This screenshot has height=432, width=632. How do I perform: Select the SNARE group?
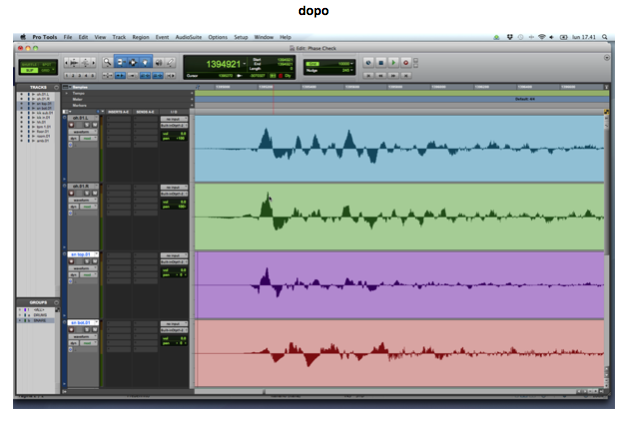click(40, 320)
